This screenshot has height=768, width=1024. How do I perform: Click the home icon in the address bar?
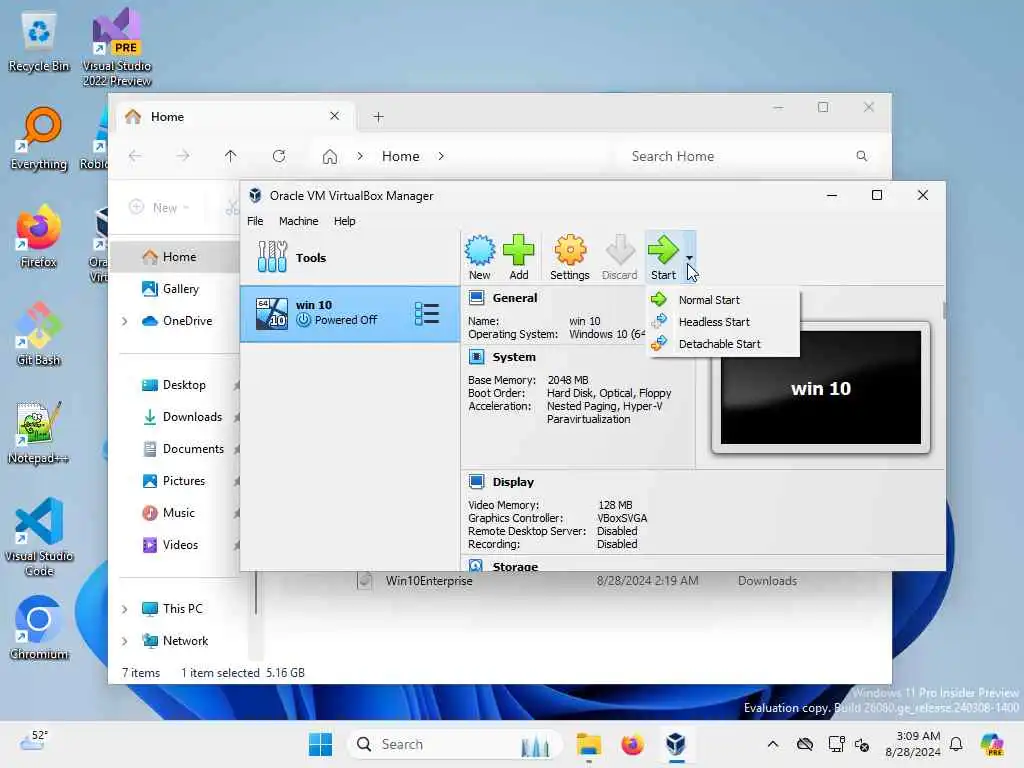pos(330,157)
